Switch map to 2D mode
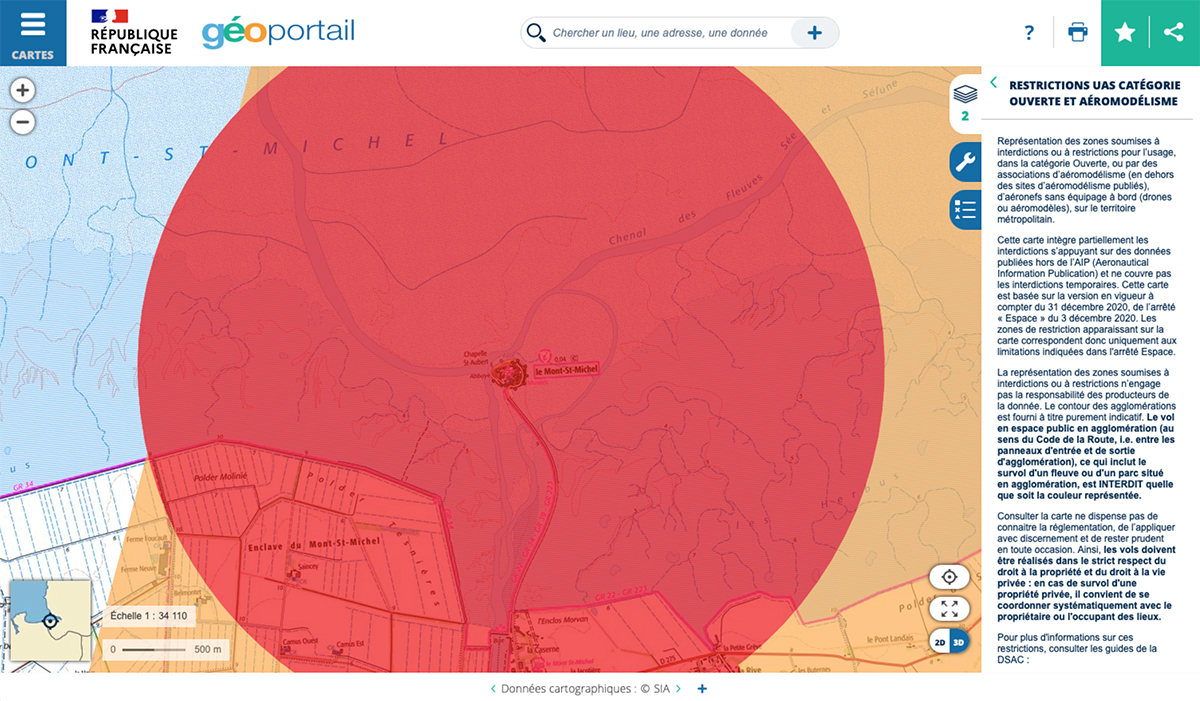1200x701 pixels. [x=939, y=642]
